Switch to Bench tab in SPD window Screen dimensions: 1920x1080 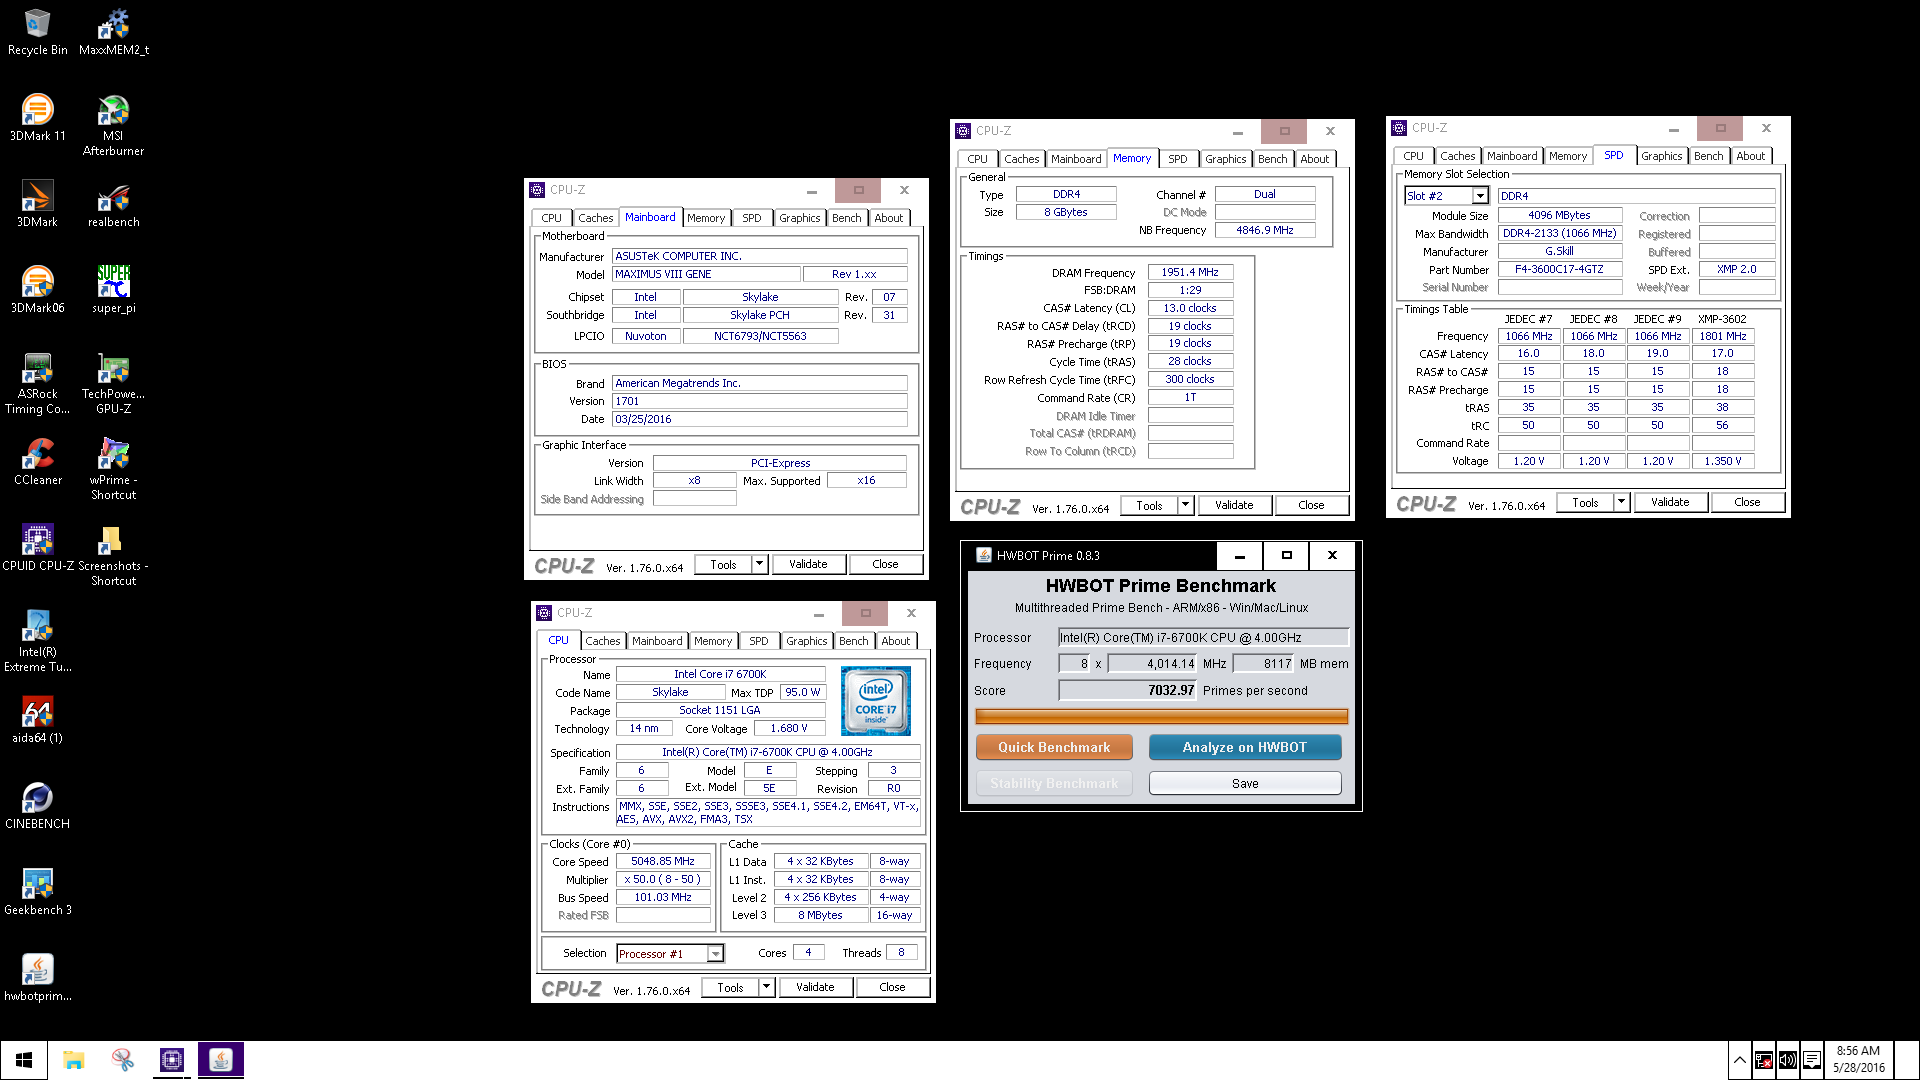pos(1708,156)
